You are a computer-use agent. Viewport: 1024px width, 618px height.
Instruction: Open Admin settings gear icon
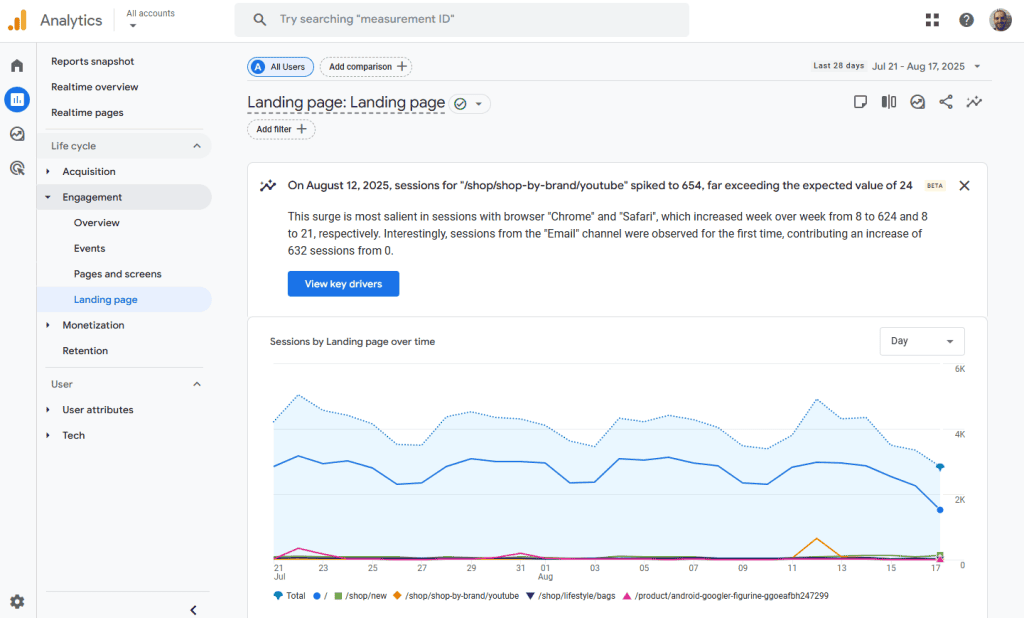(17, 602)
